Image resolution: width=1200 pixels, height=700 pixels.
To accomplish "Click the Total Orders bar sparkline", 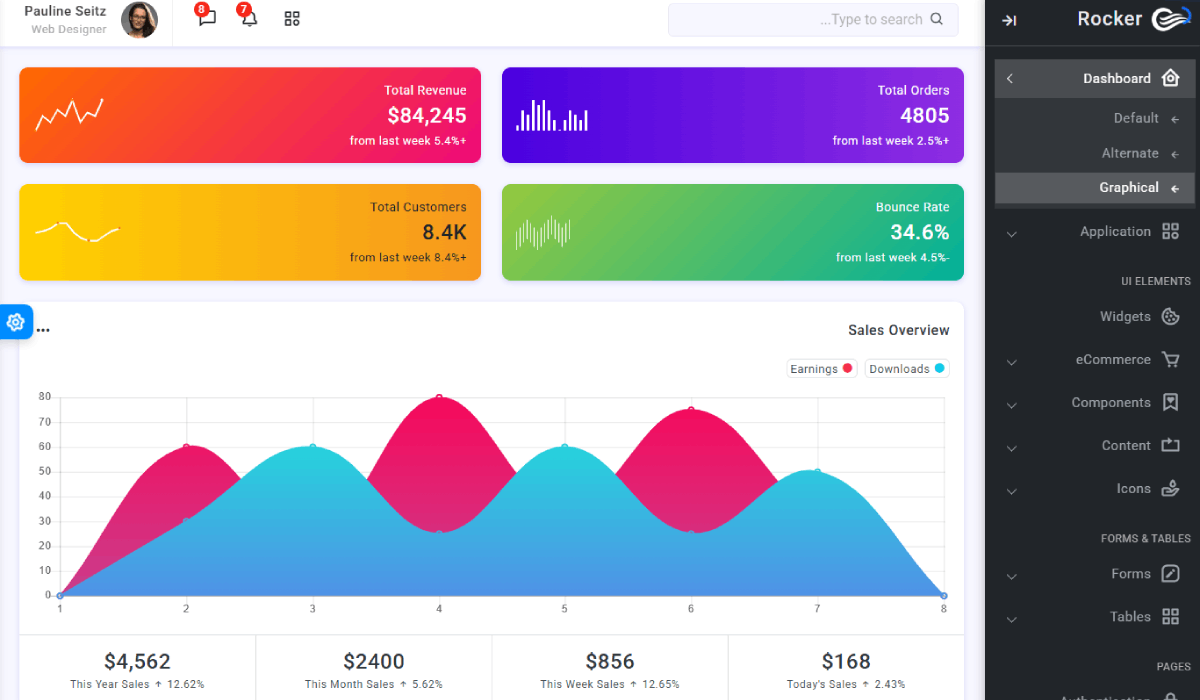I will (x=552, y=115).
